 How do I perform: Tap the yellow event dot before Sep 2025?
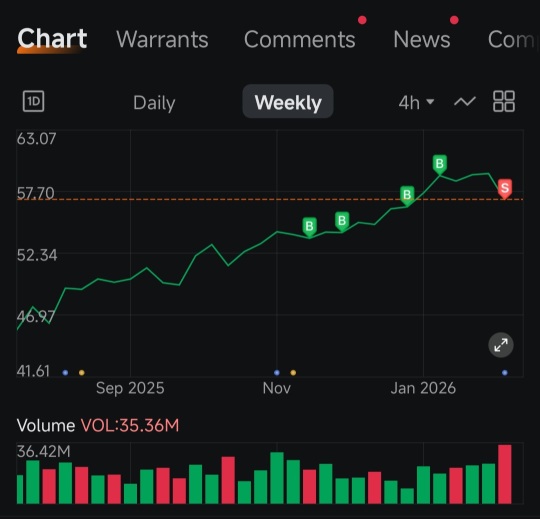click(82, 373)
